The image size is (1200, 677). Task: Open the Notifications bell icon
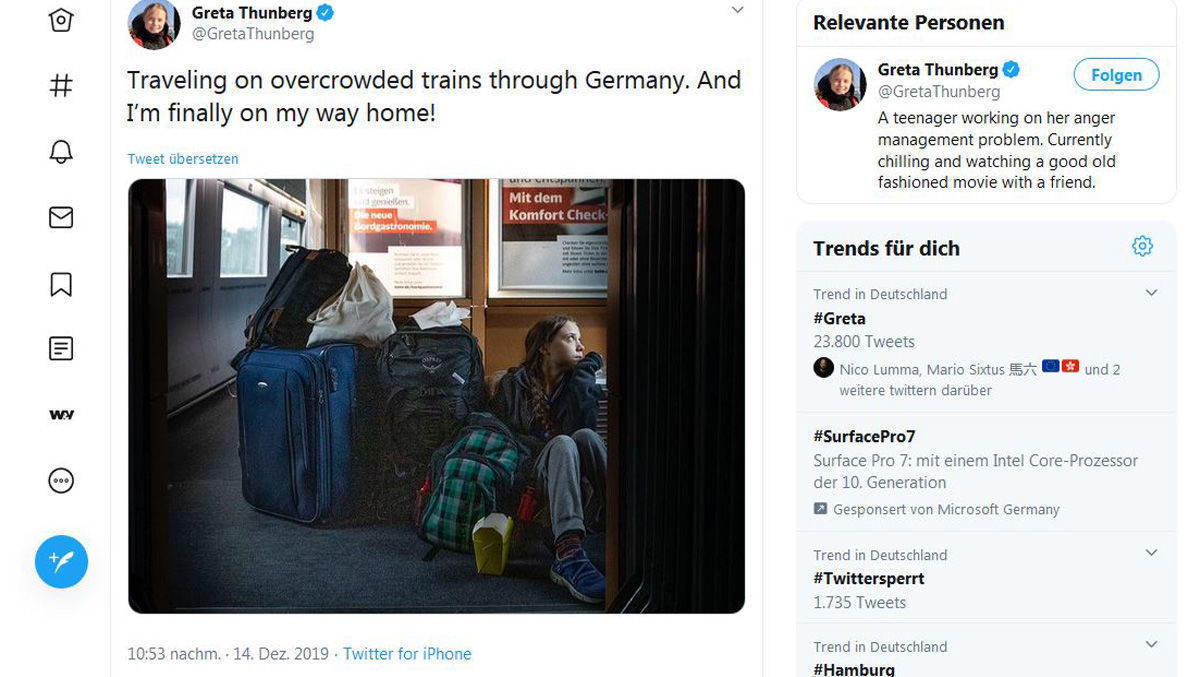pos(61,152)
